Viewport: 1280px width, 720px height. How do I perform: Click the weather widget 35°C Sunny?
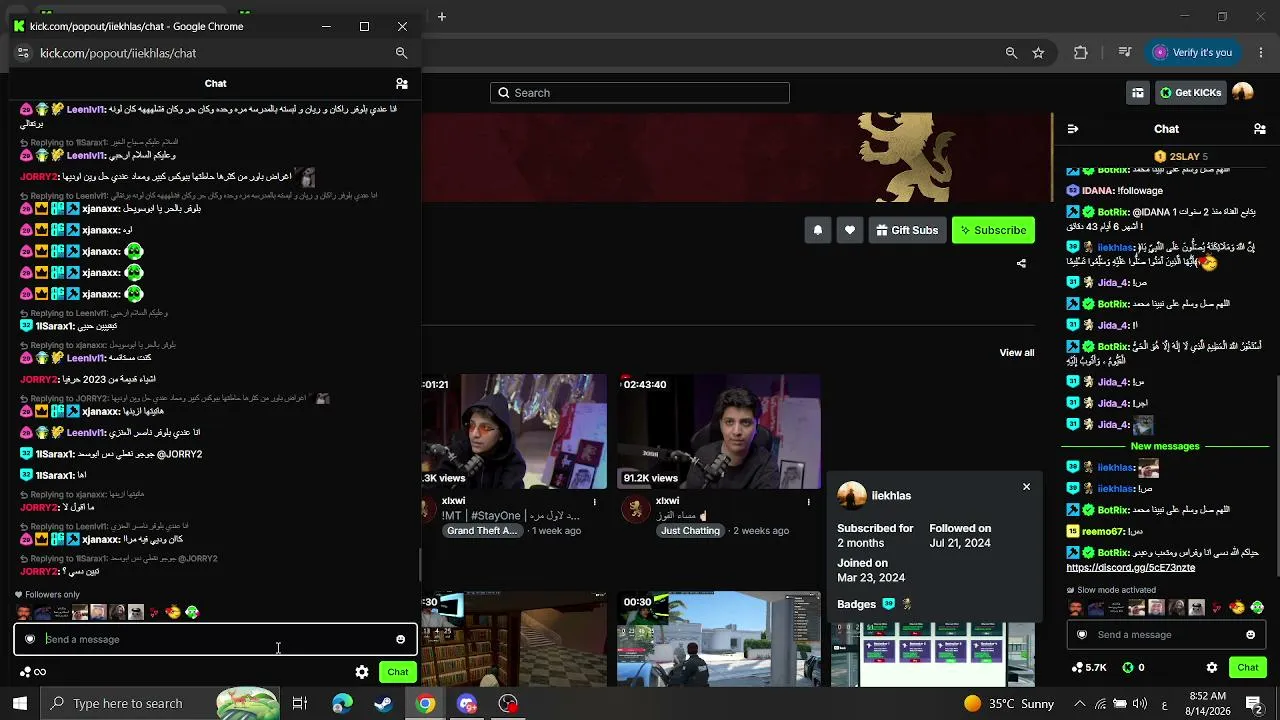pyautogui.click(x=1008, y=704)
